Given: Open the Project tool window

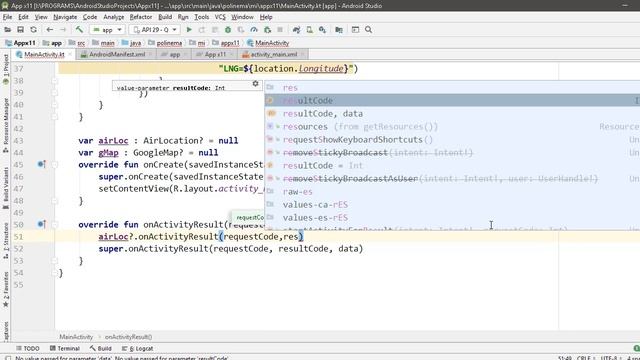Looking at the screenshot, I should point(6,69).
